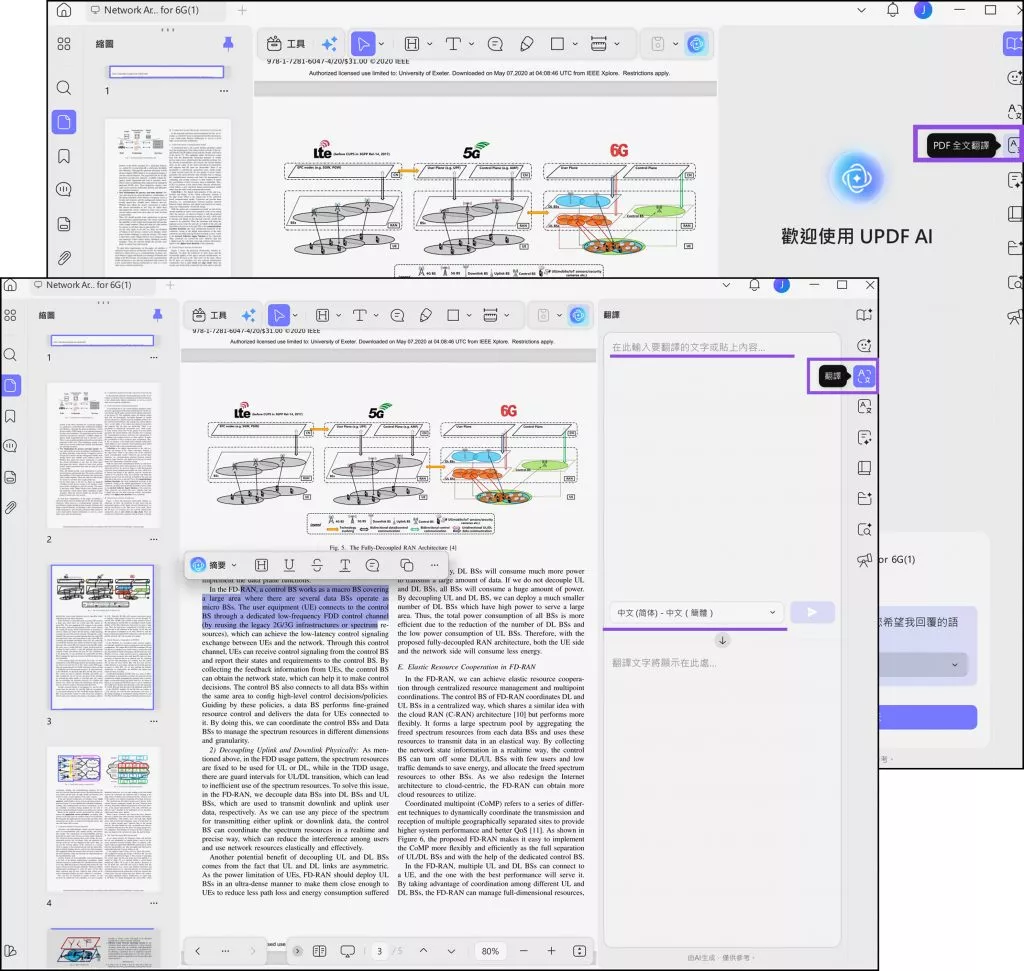Expand the cursor tool options dropdown

(295, 315)
